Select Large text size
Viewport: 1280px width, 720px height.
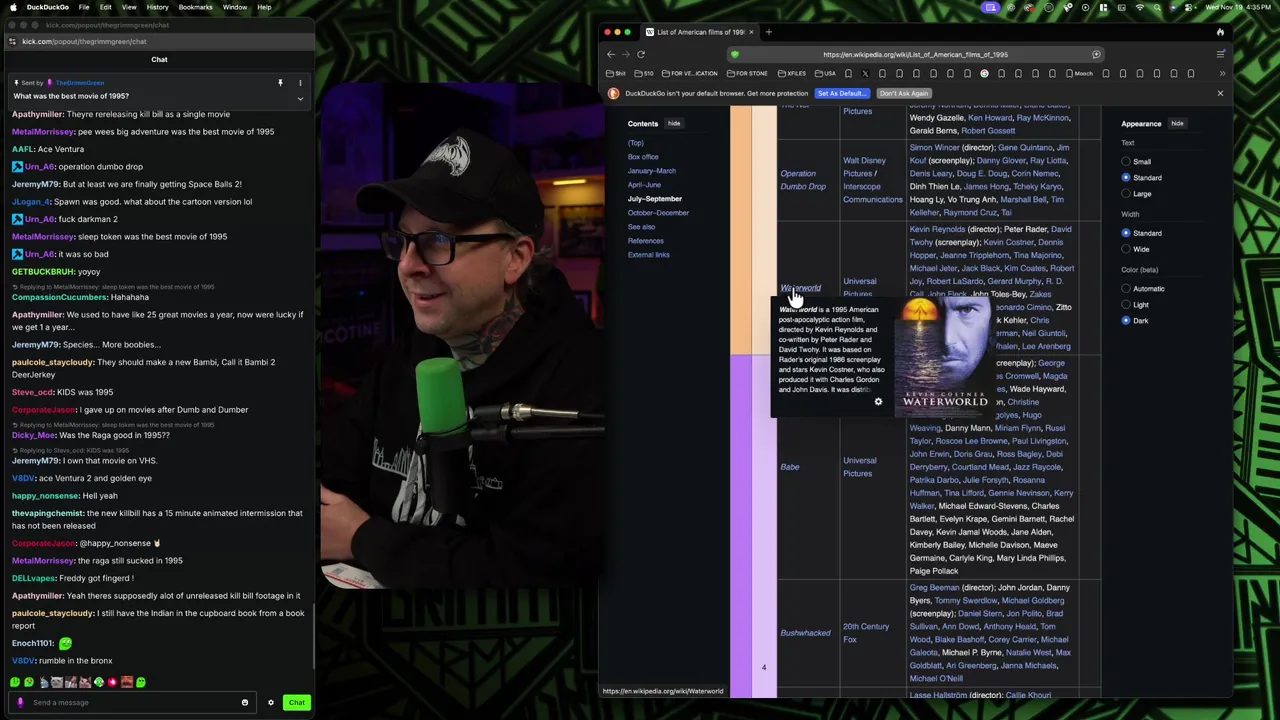1126,193
